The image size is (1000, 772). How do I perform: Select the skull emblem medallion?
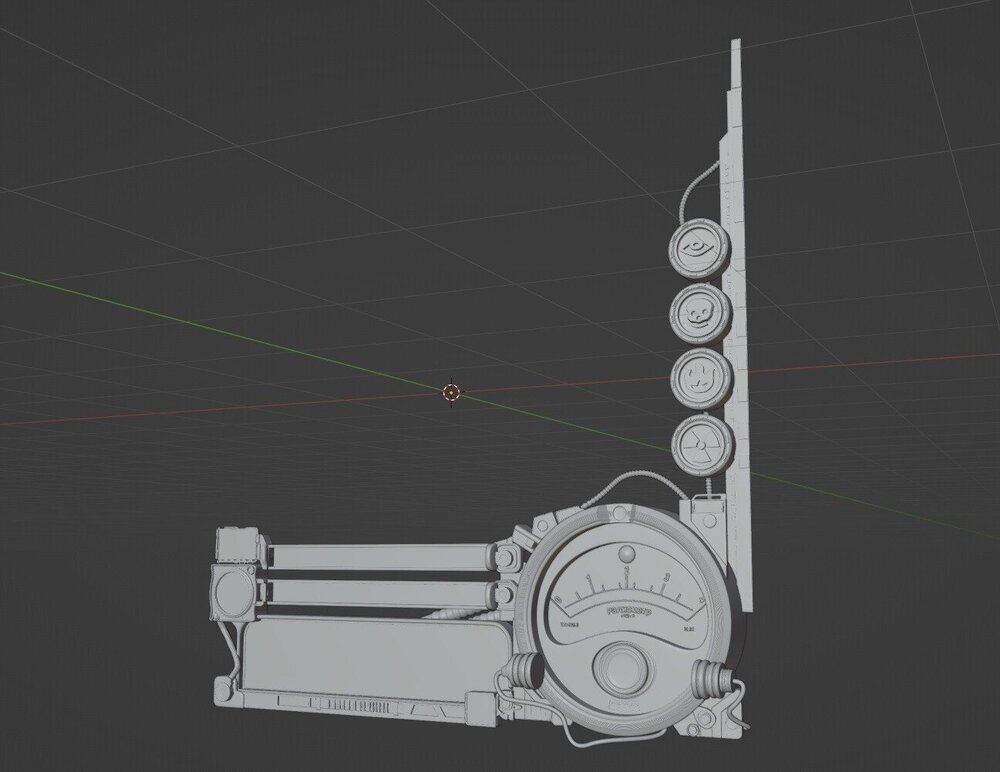(700, 315)
